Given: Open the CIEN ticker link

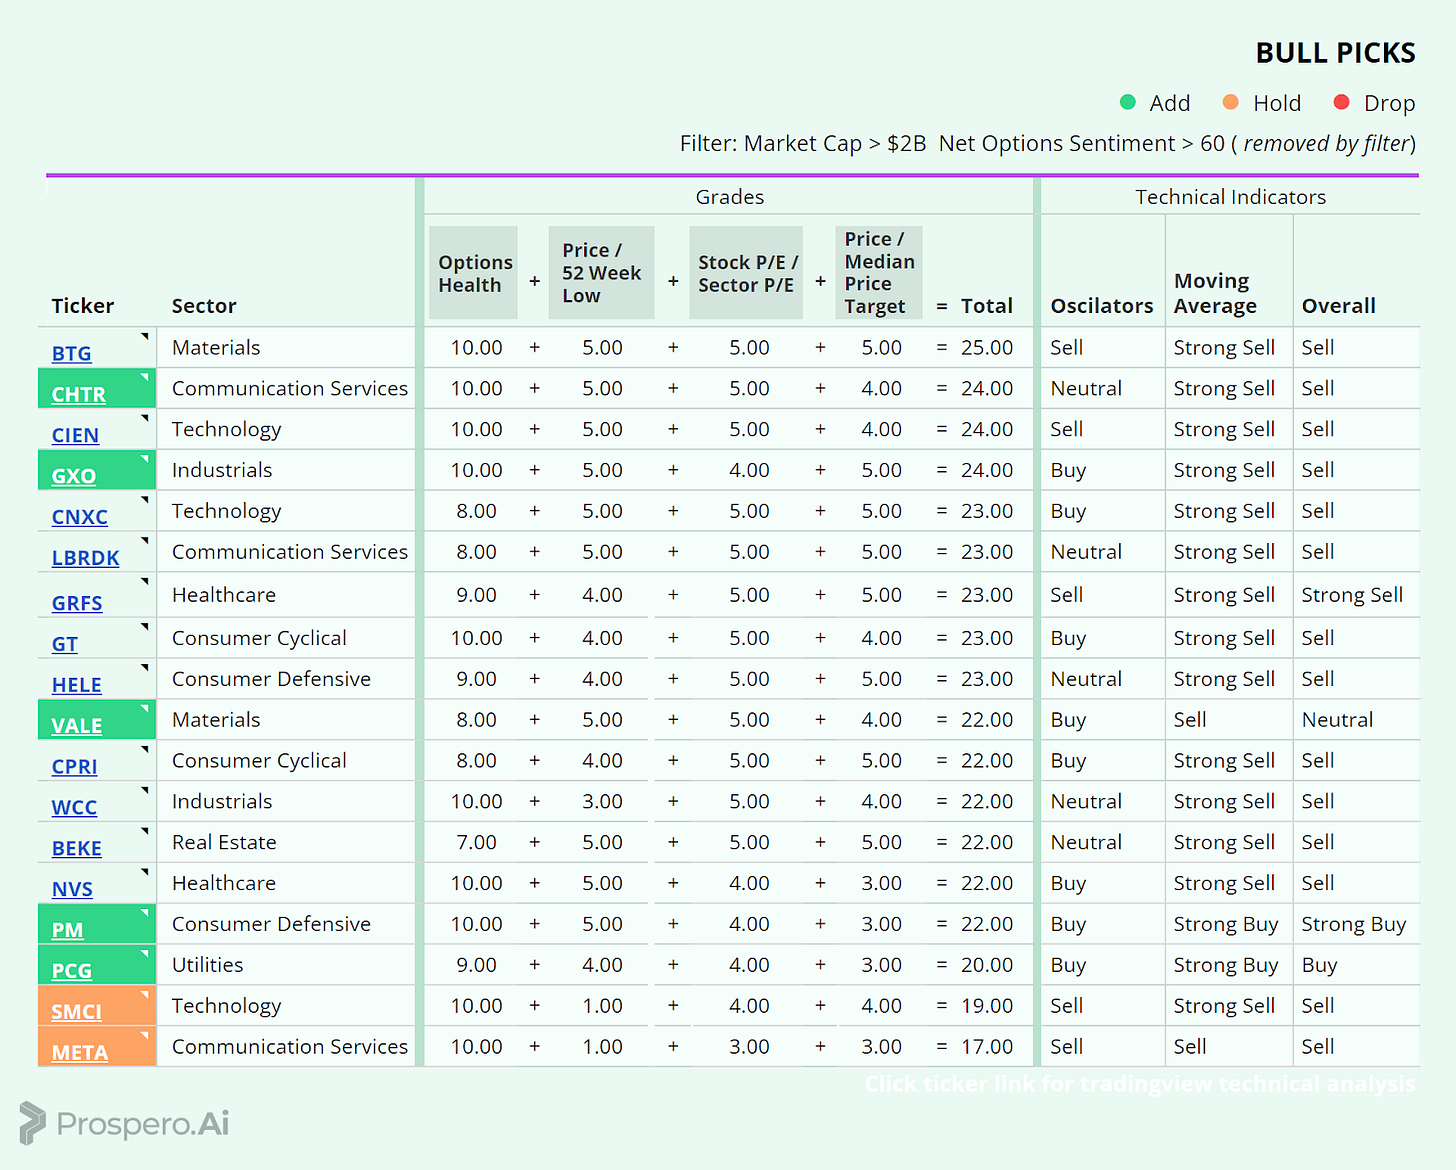Looking at the screenshot, I should tap(75, 435).
